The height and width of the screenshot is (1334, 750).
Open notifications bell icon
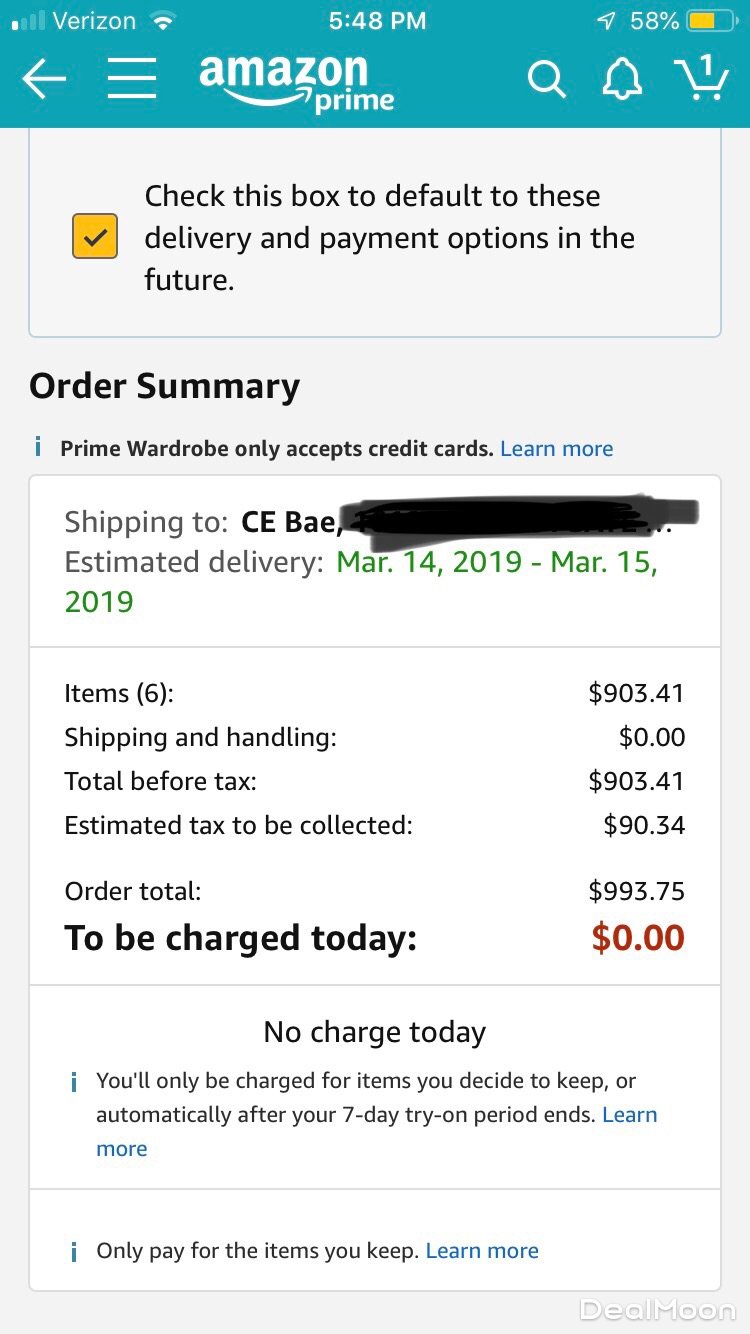[621, 79]
